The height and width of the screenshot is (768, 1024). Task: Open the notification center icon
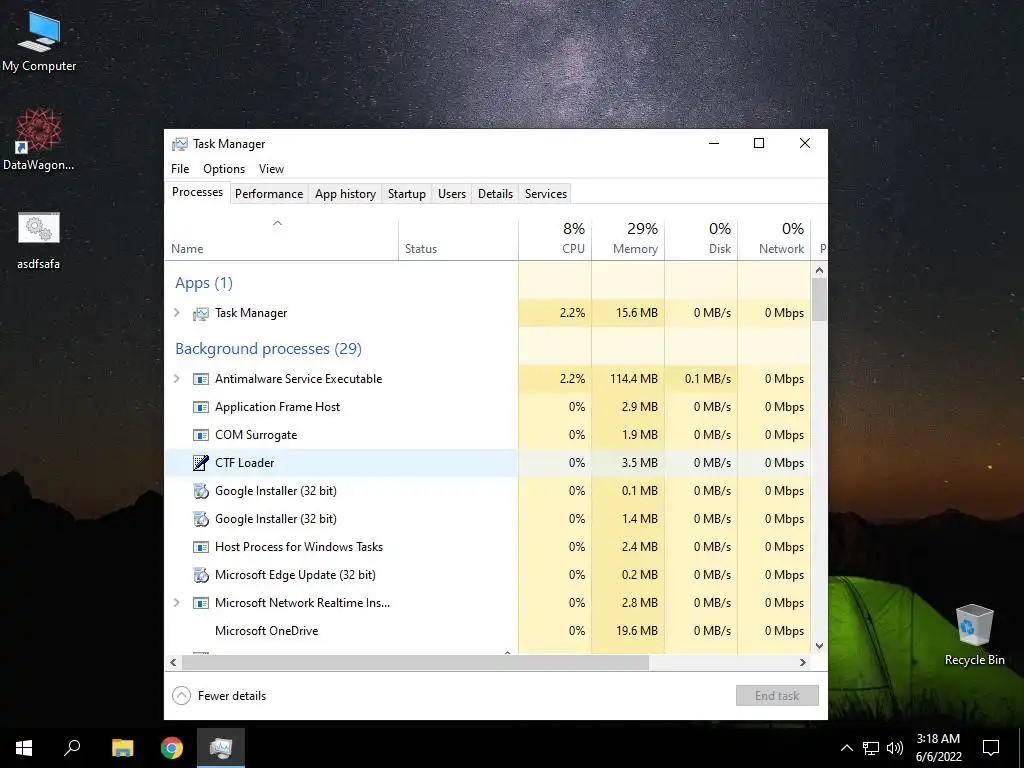coord(991,748)
